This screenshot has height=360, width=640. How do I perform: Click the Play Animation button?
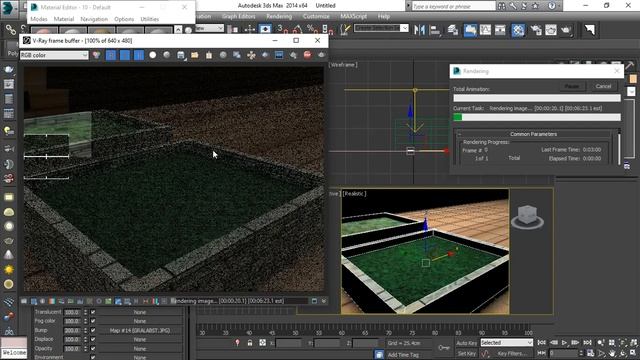(x=564, y=342)
